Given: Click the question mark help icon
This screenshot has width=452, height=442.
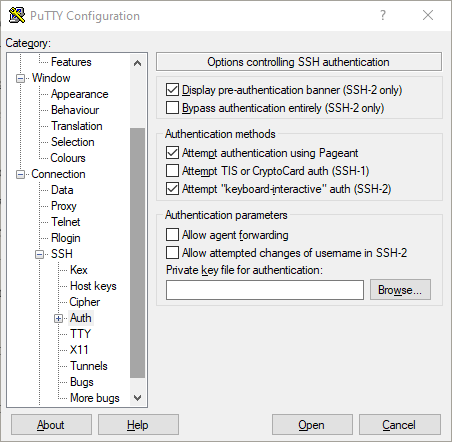Looking at the screenshot, I should 383,15.
